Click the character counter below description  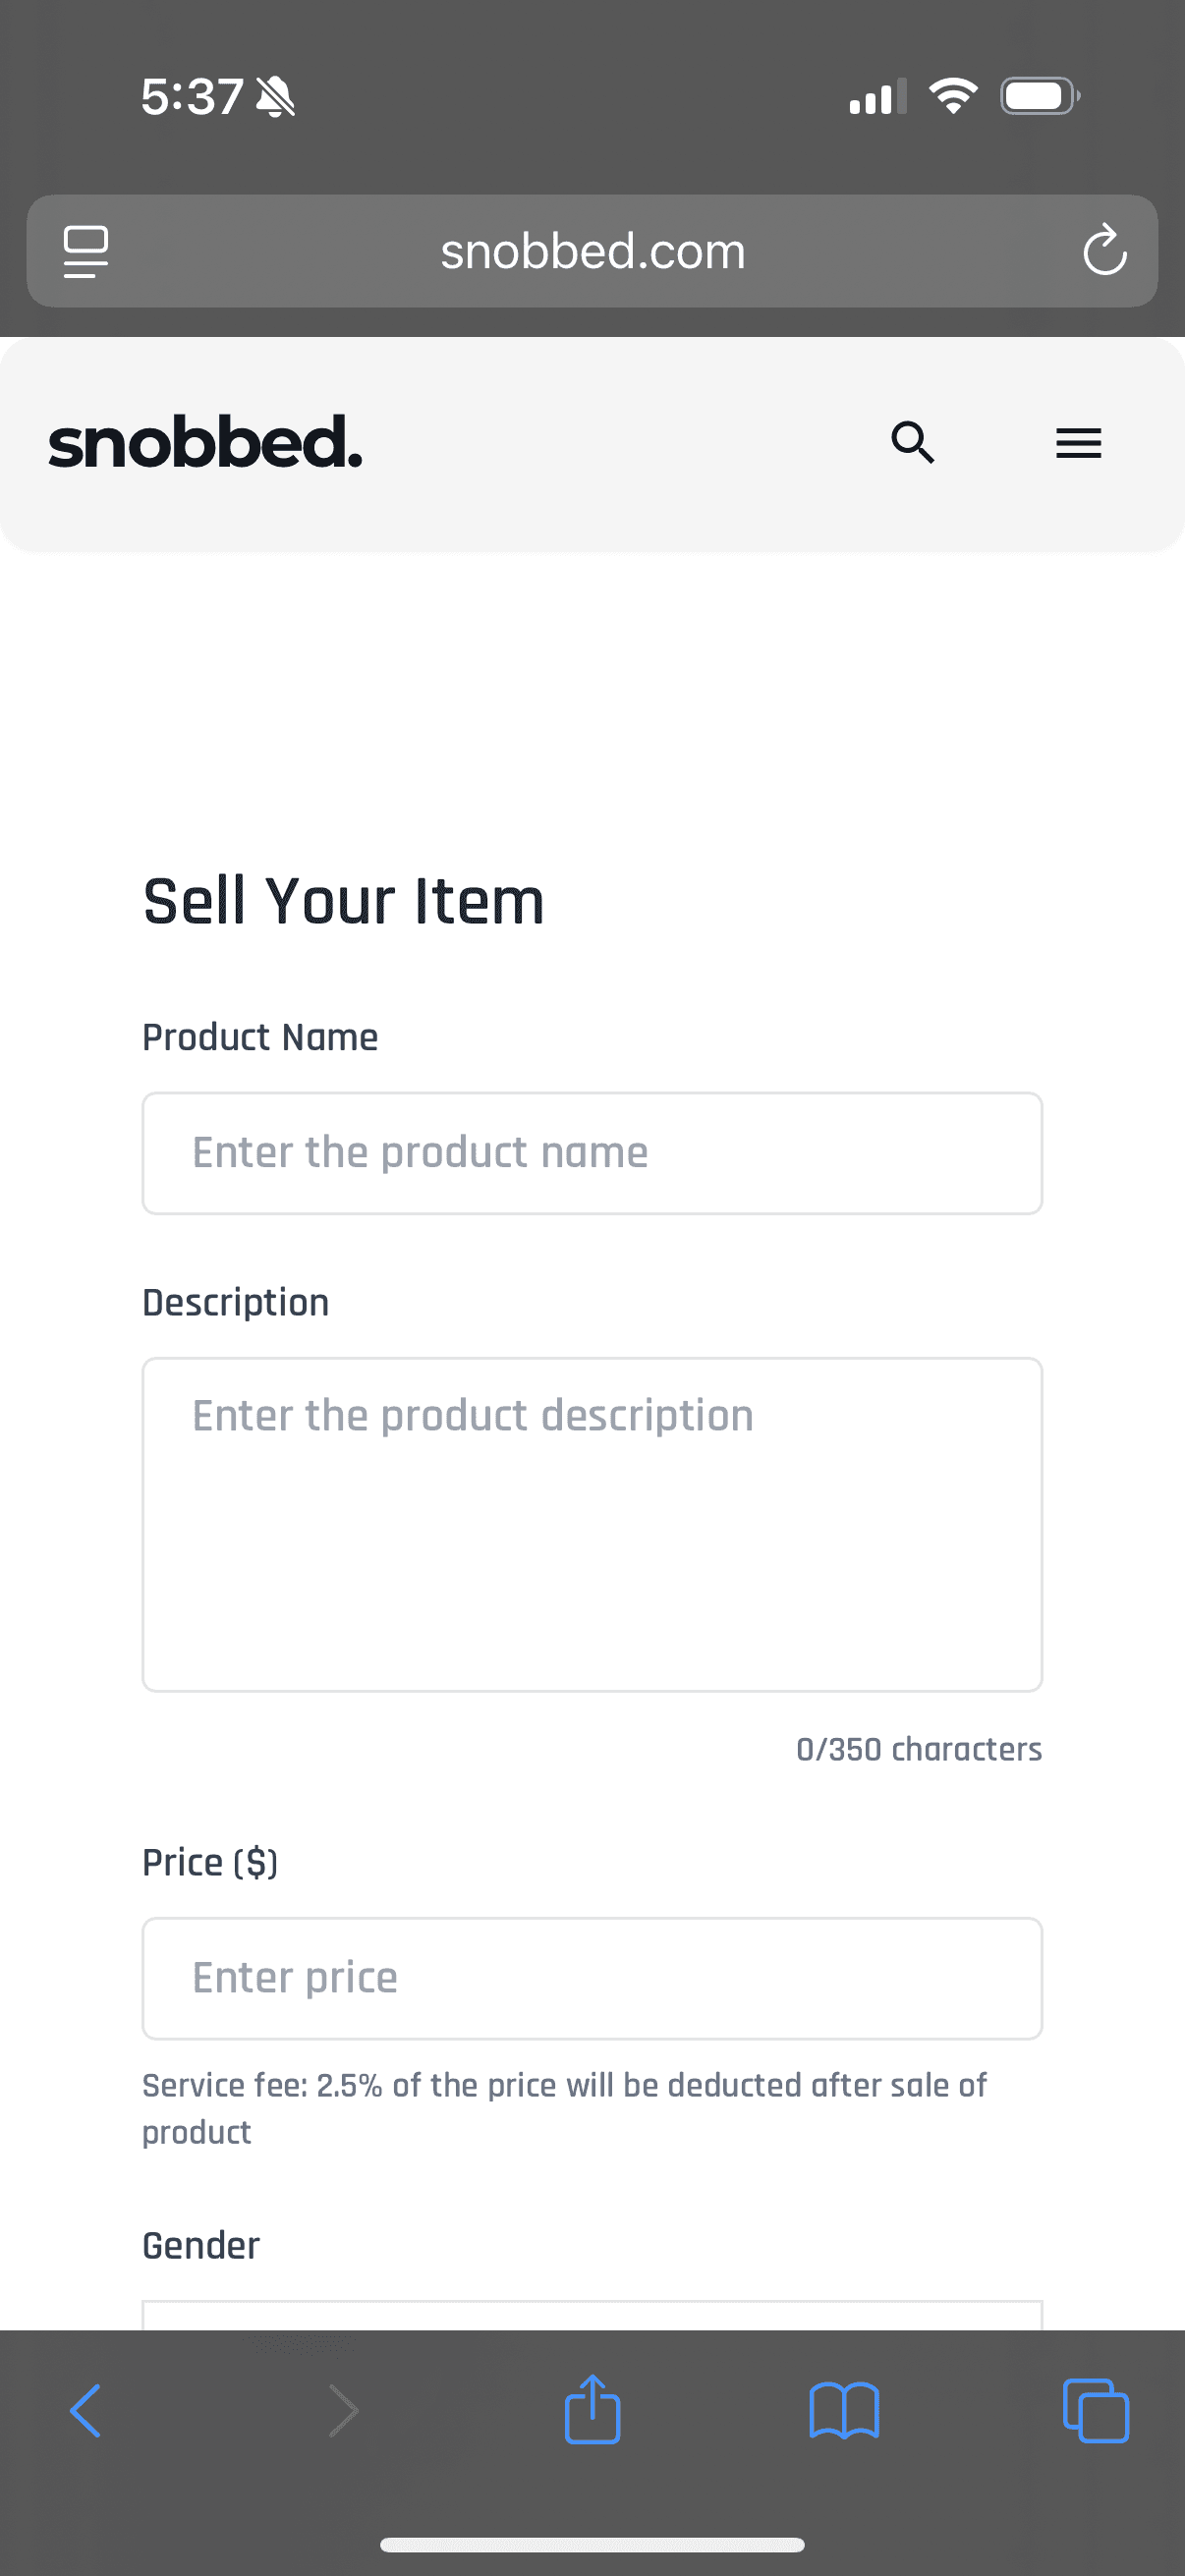click(x=919, y=1749)
